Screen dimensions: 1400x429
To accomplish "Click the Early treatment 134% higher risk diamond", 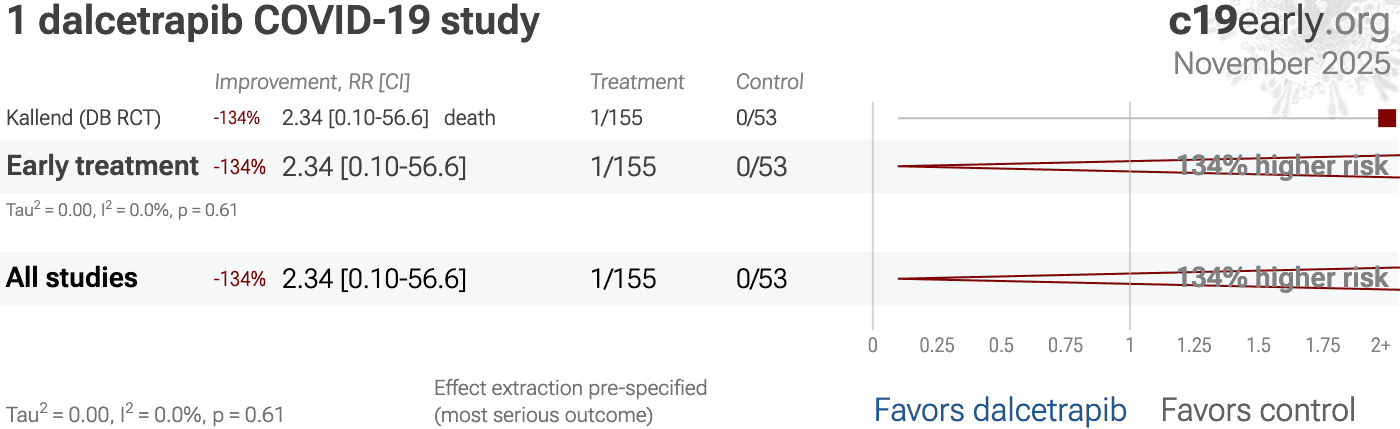I will click(x=1282, y=166).
